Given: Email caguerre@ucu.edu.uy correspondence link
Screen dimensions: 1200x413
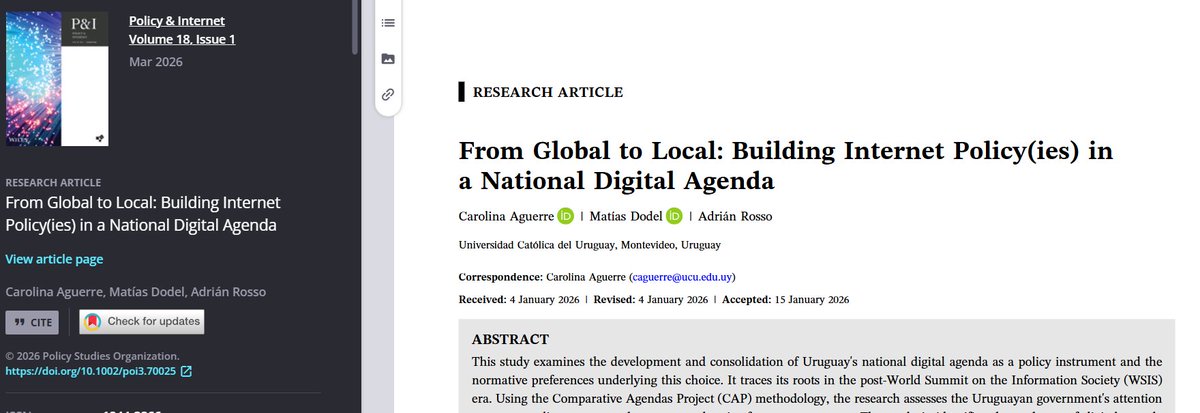Looking at the screenshot, I should coord(683,277).
